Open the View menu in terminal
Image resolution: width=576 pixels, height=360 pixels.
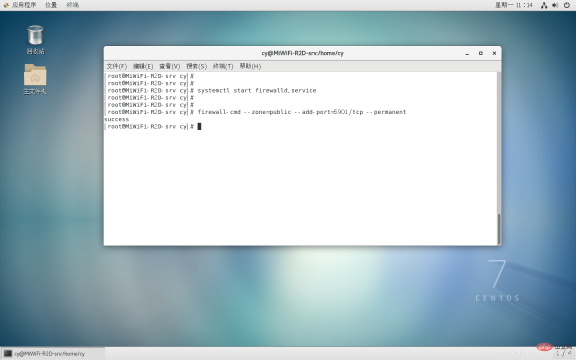[x=169, y=66]
